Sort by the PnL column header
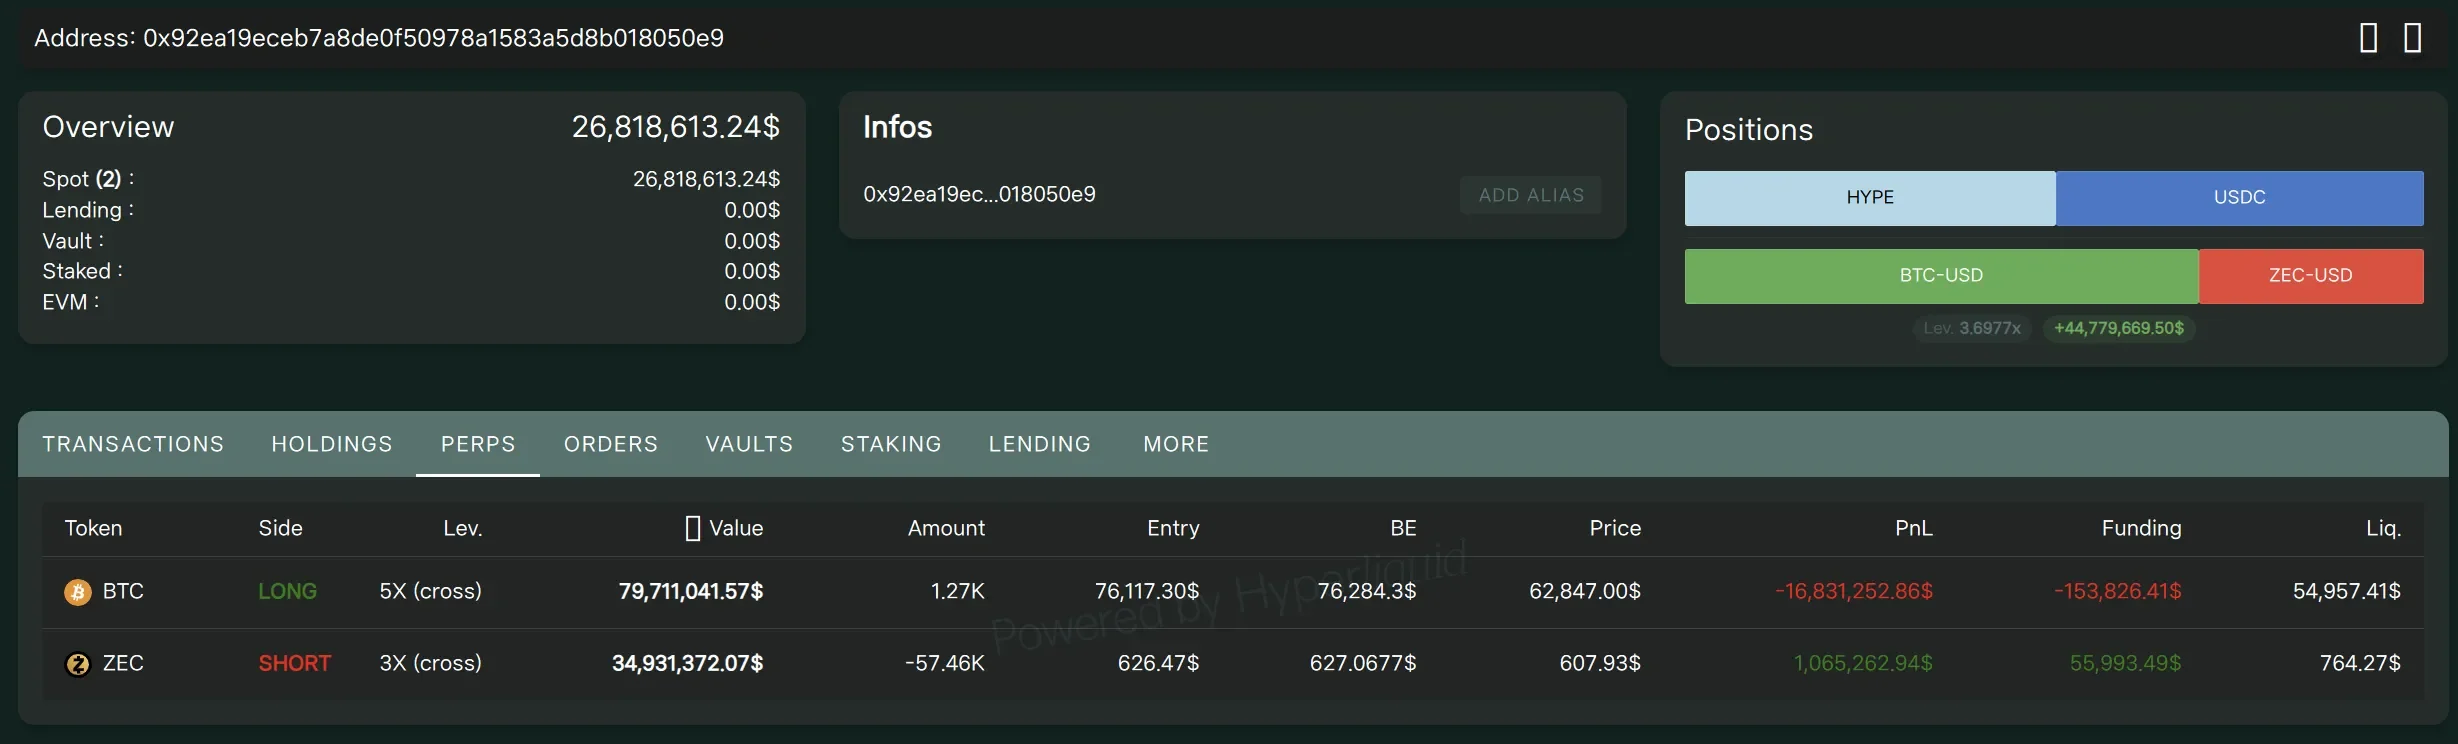Image resolution: width=2458 pixels, height=744 pixels. tap(1914, 528)
